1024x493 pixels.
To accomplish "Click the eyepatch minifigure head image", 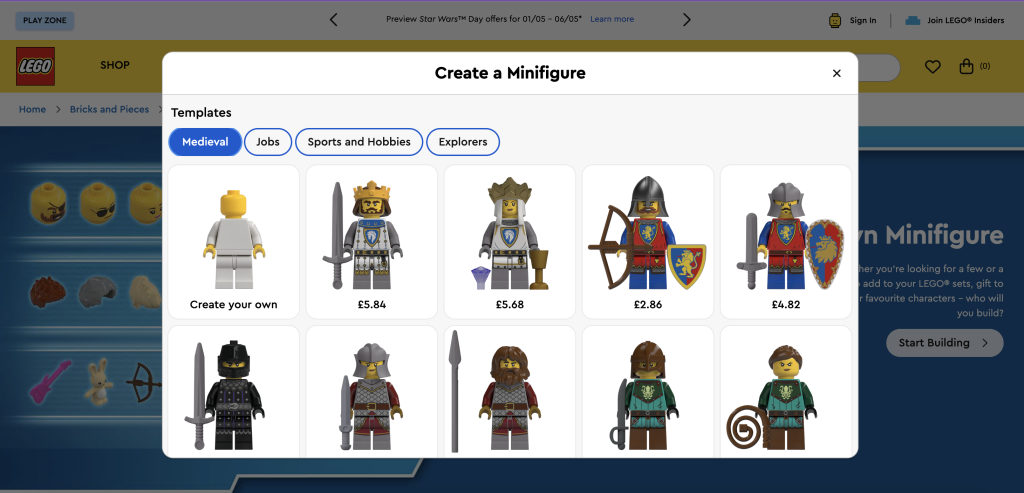I will pyautogui.click(x=48, y=204).
